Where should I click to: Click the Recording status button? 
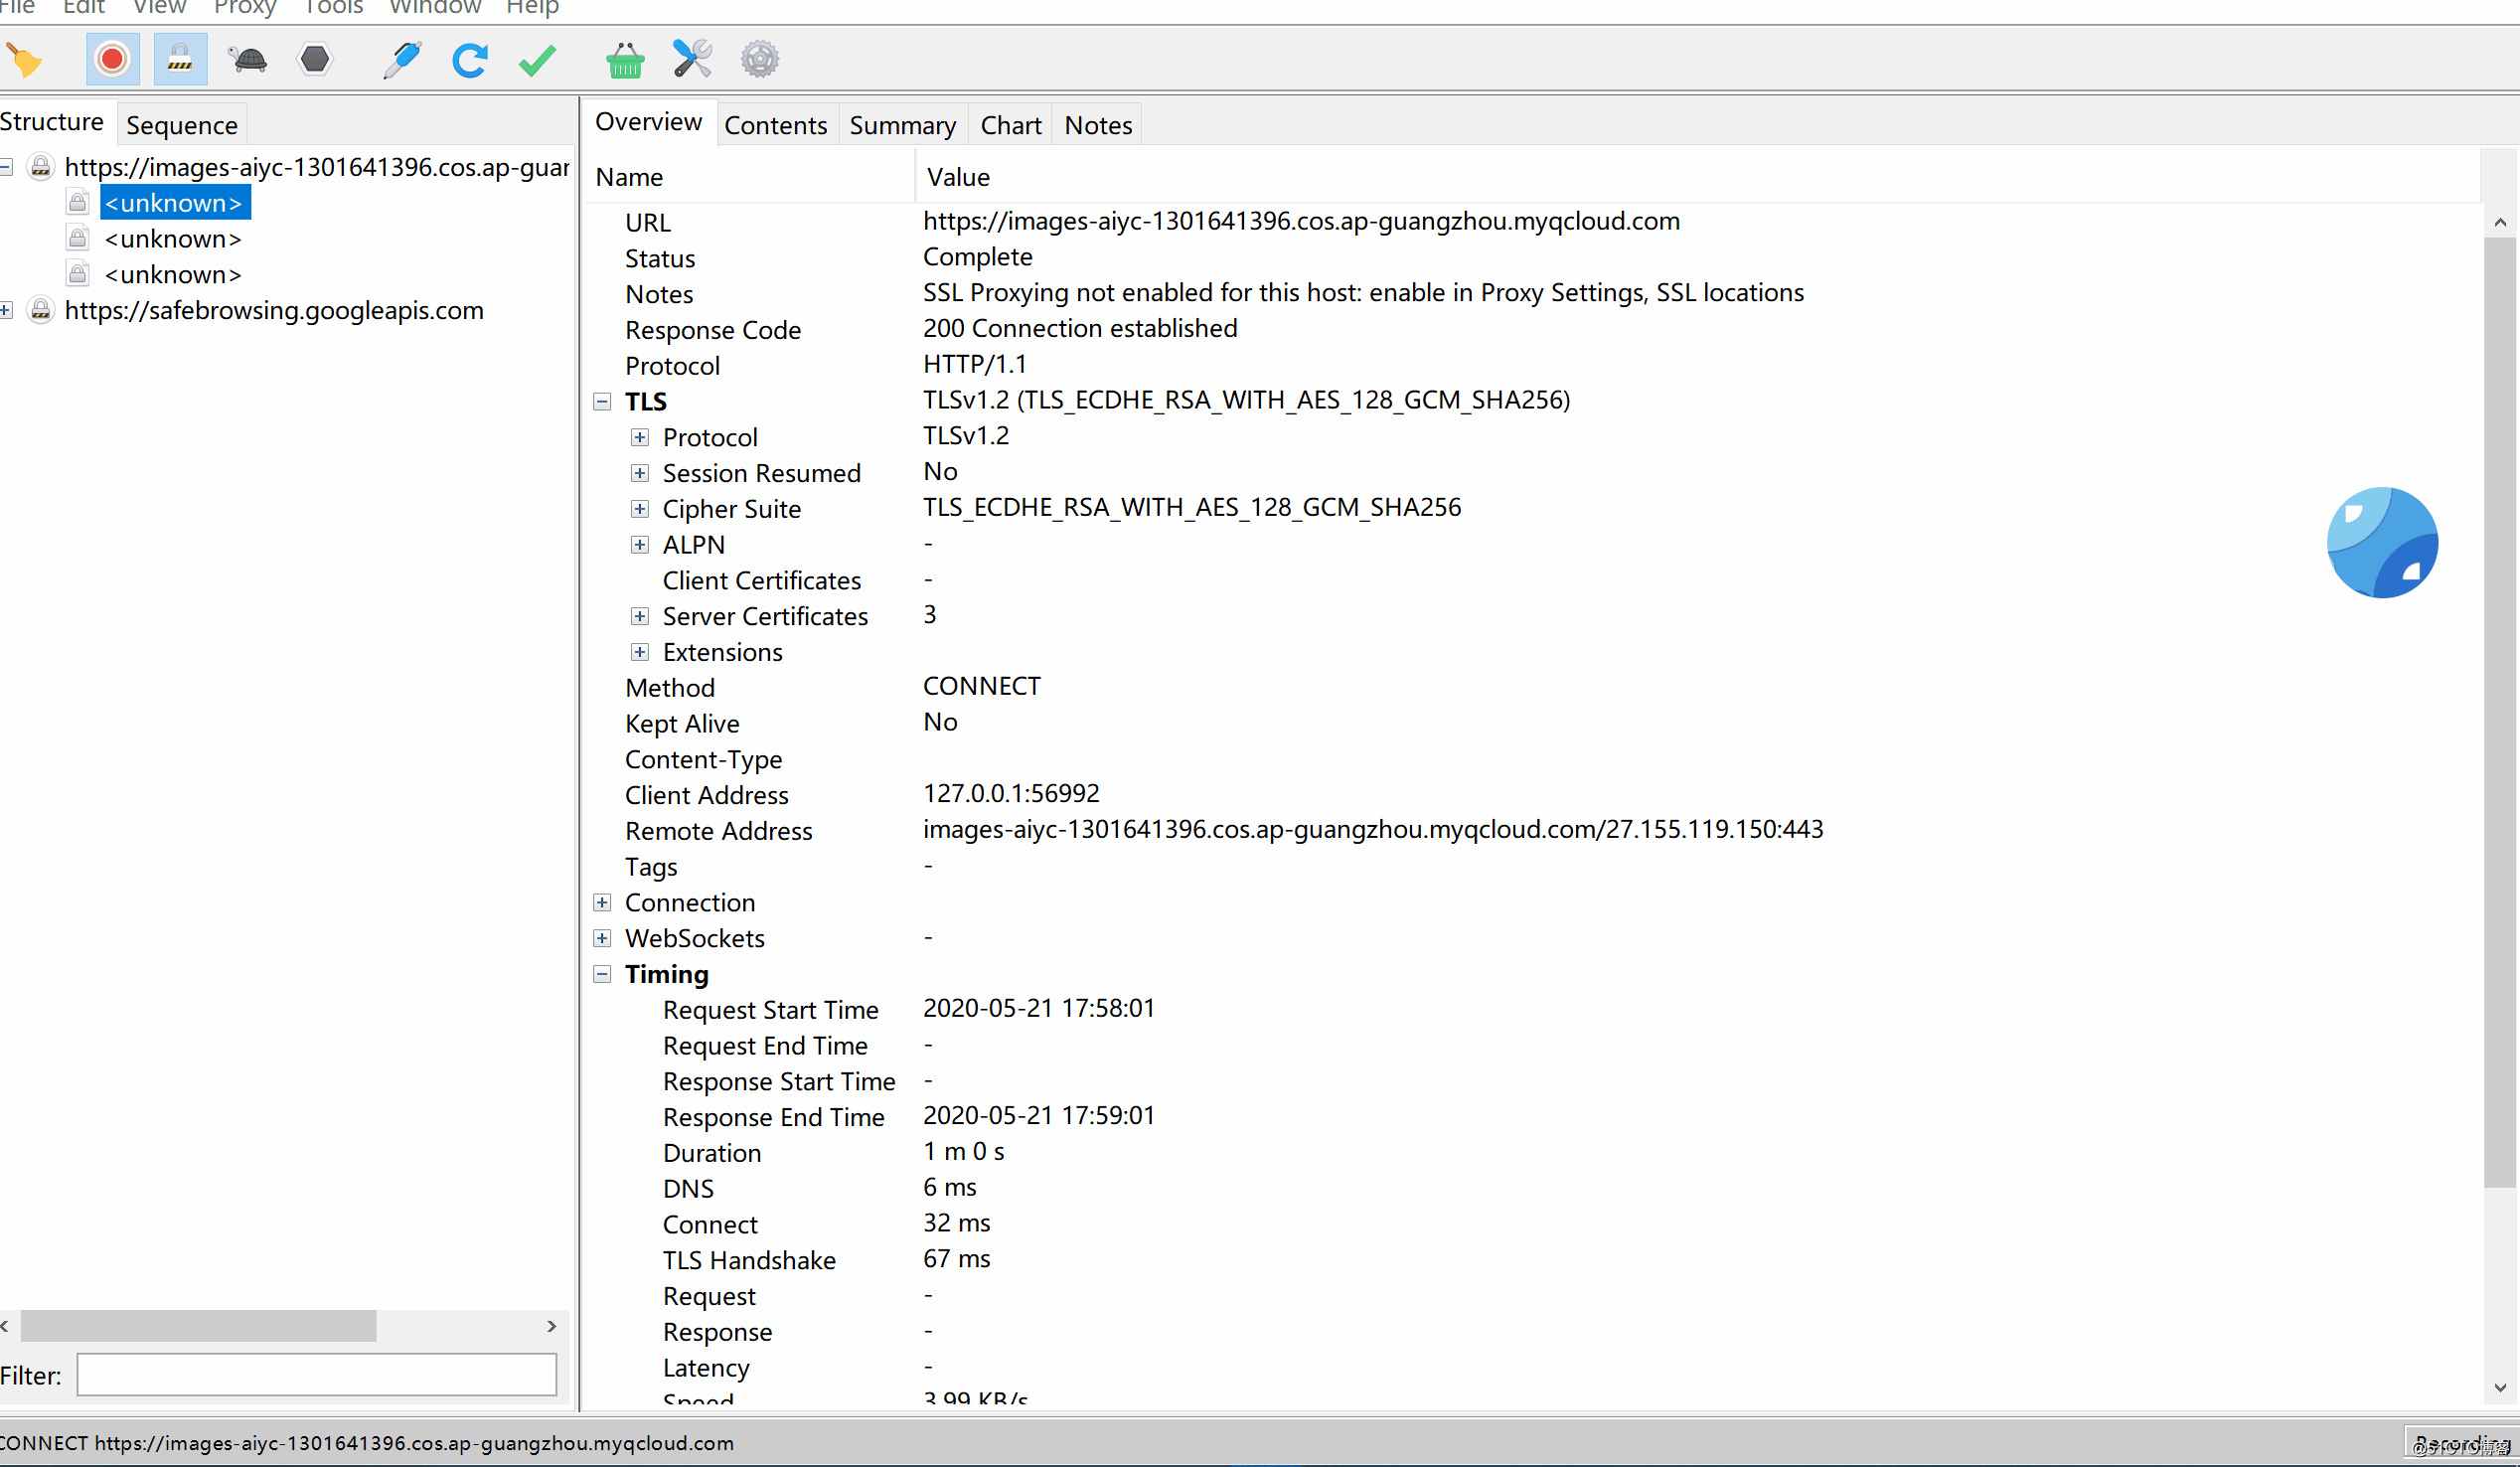pos(2462,1443)
